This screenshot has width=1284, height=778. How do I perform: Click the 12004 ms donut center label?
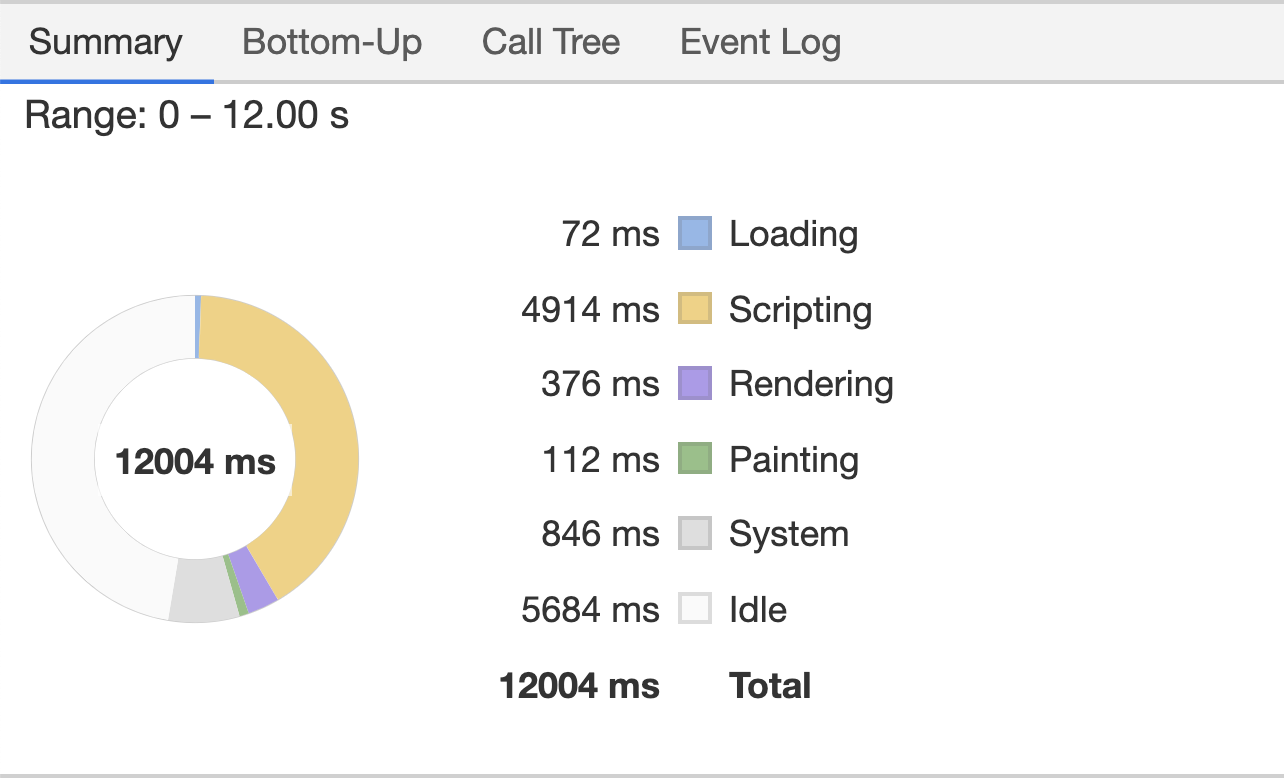coord(195,462)
